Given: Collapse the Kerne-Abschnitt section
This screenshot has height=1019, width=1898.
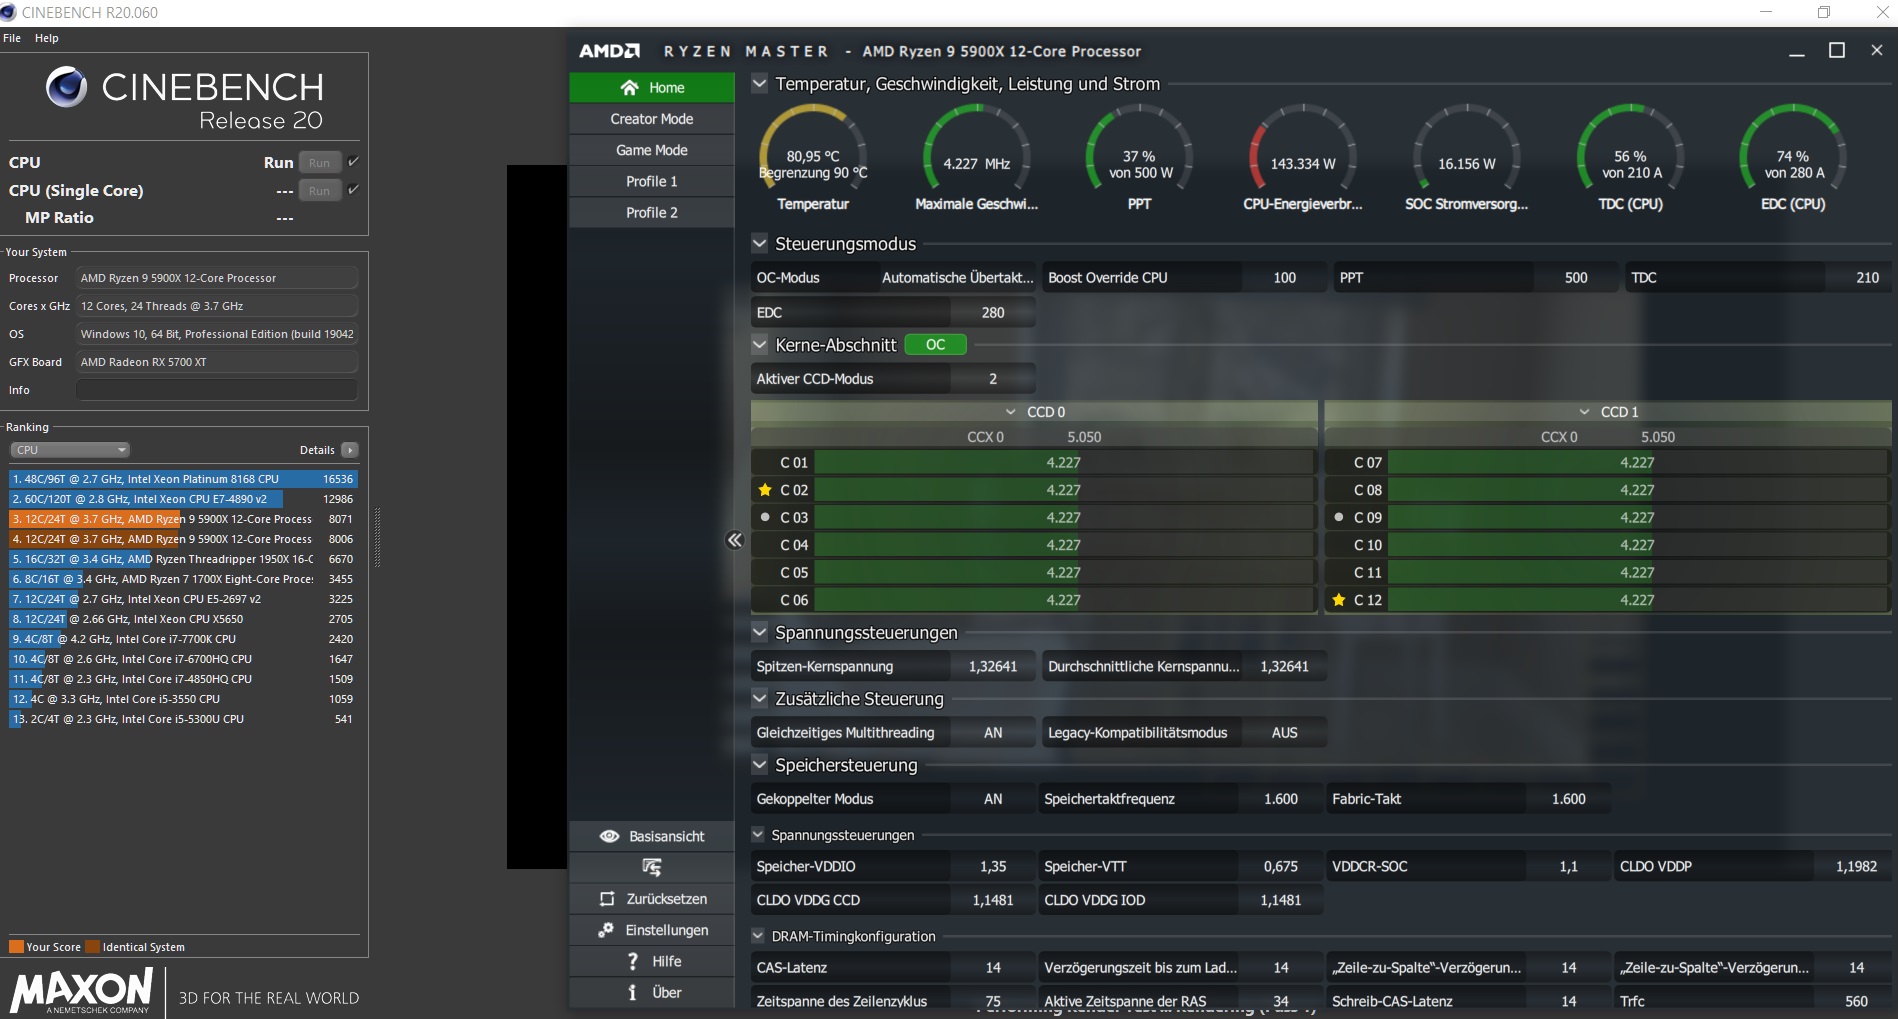Looking at the screenshot, I should tap(759, 344).
